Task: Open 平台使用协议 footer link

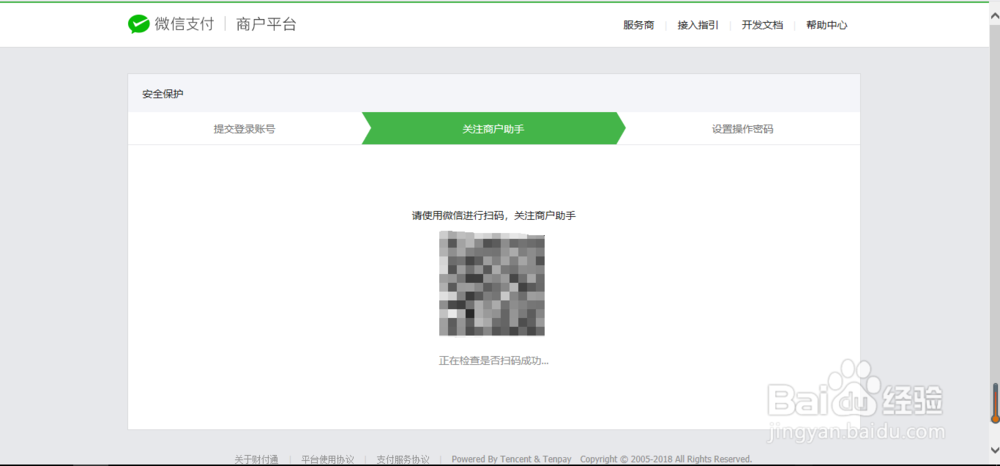Action: pyautogui.click(x=328, y=460)
